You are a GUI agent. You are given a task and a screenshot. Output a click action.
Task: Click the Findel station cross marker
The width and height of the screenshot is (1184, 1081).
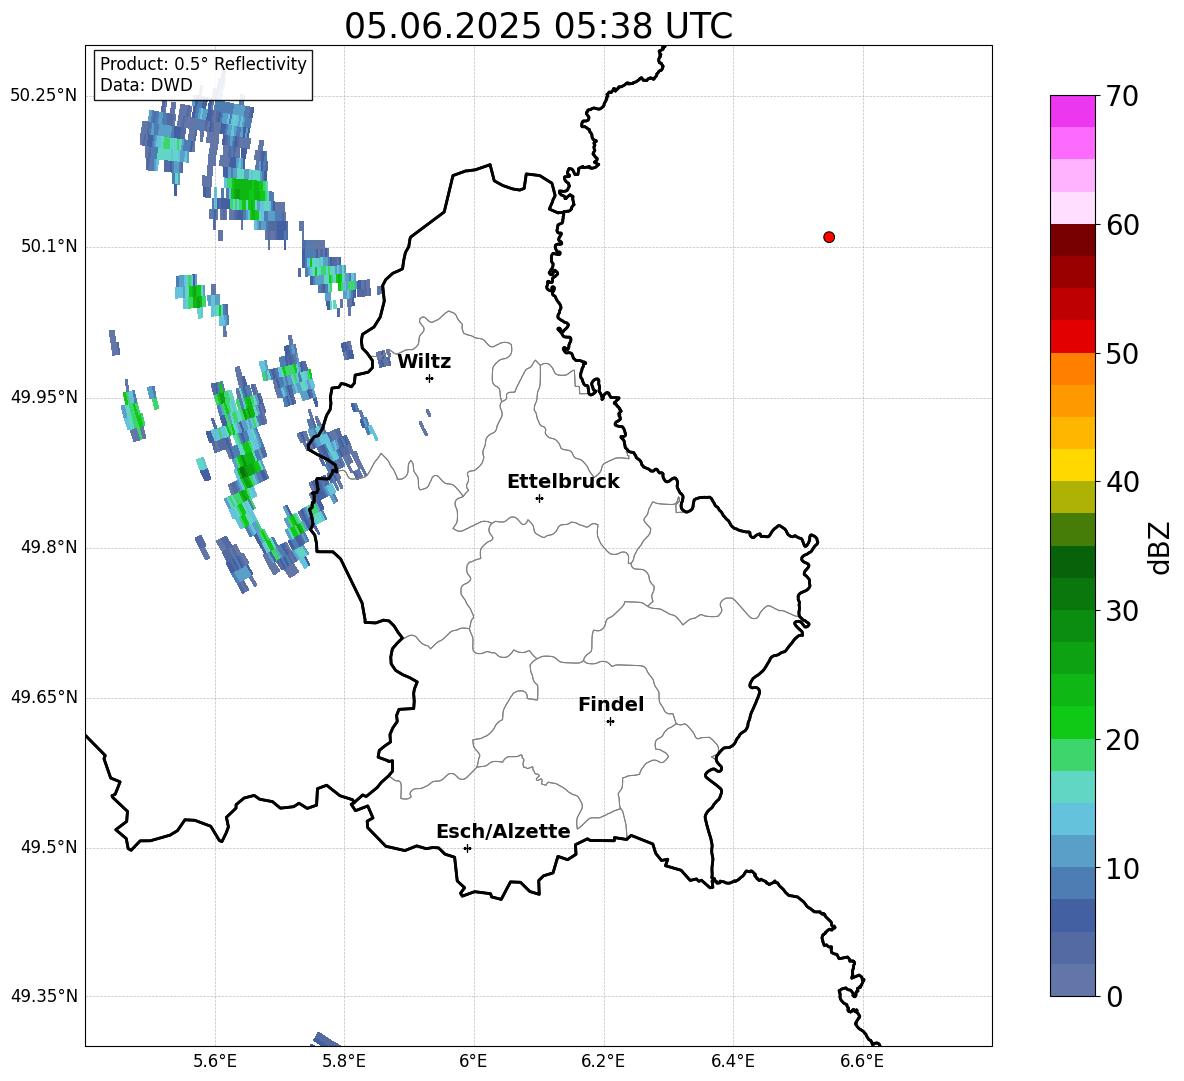[x=610, y=722]
